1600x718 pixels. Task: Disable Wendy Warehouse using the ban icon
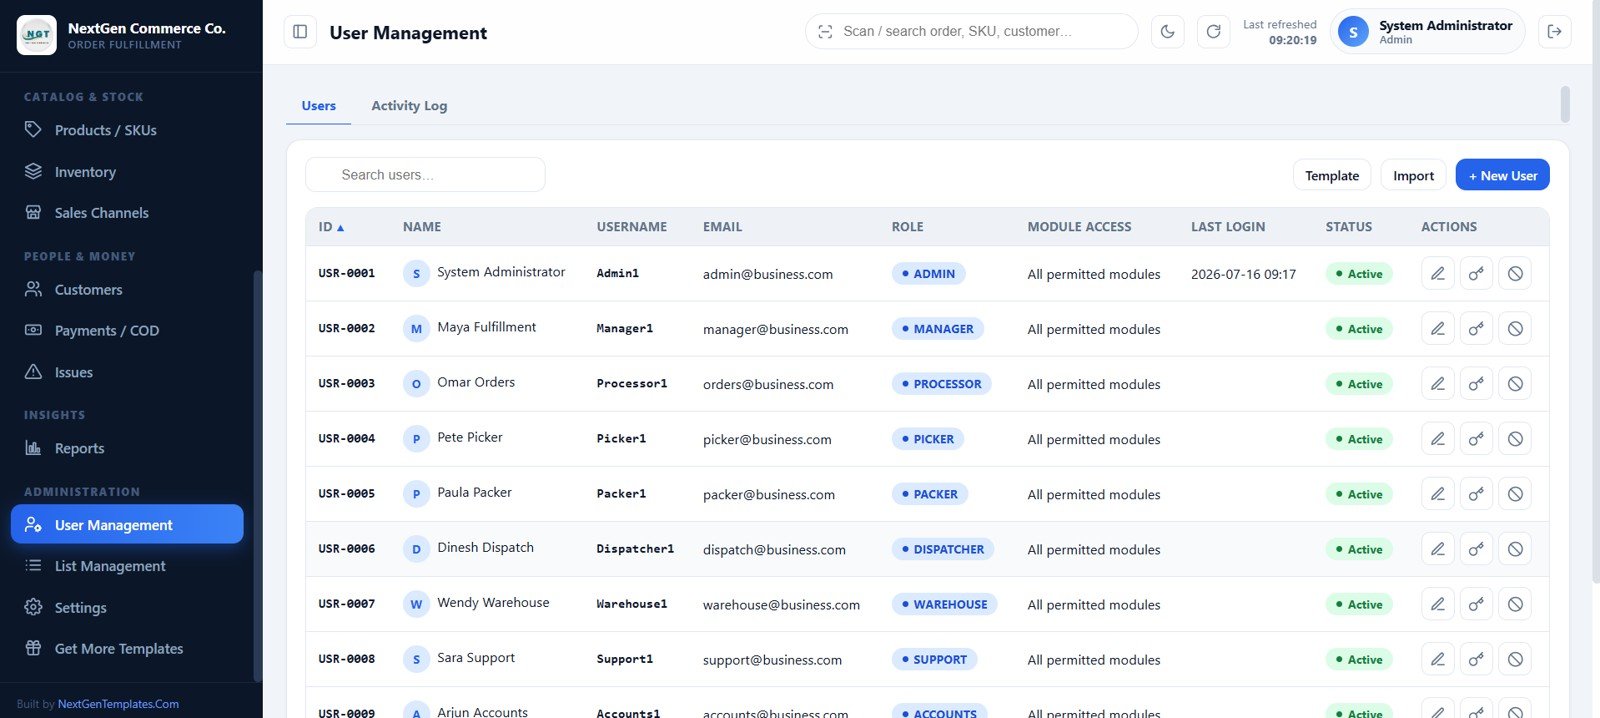[x=1515, y=604]
